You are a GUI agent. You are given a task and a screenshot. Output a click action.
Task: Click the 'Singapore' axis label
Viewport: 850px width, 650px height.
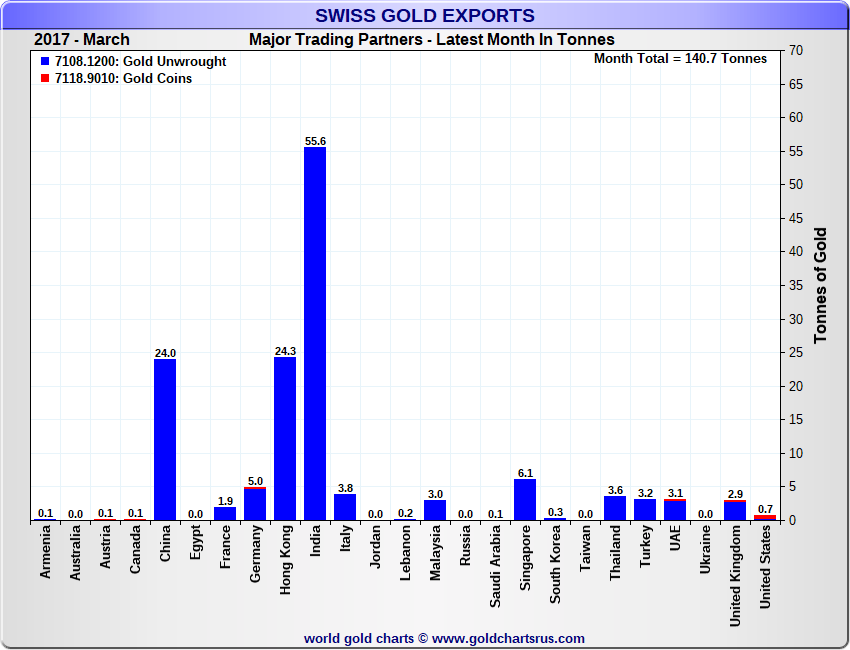(x=526, y=558)
